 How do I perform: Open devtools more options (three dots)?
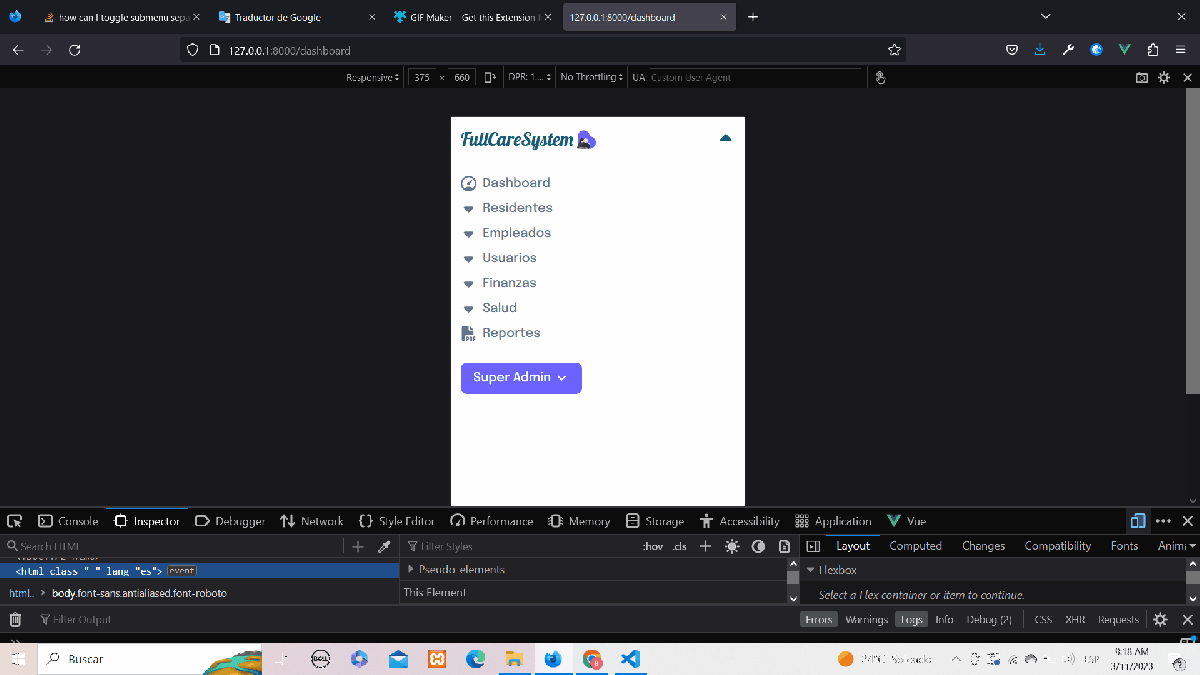[1163, 521]
